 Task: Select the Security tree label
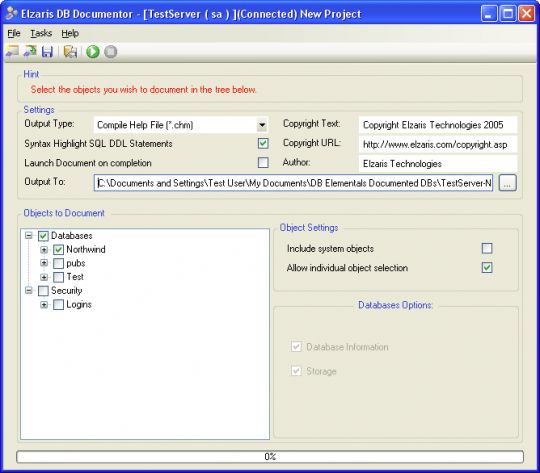(x=66, y=291)
